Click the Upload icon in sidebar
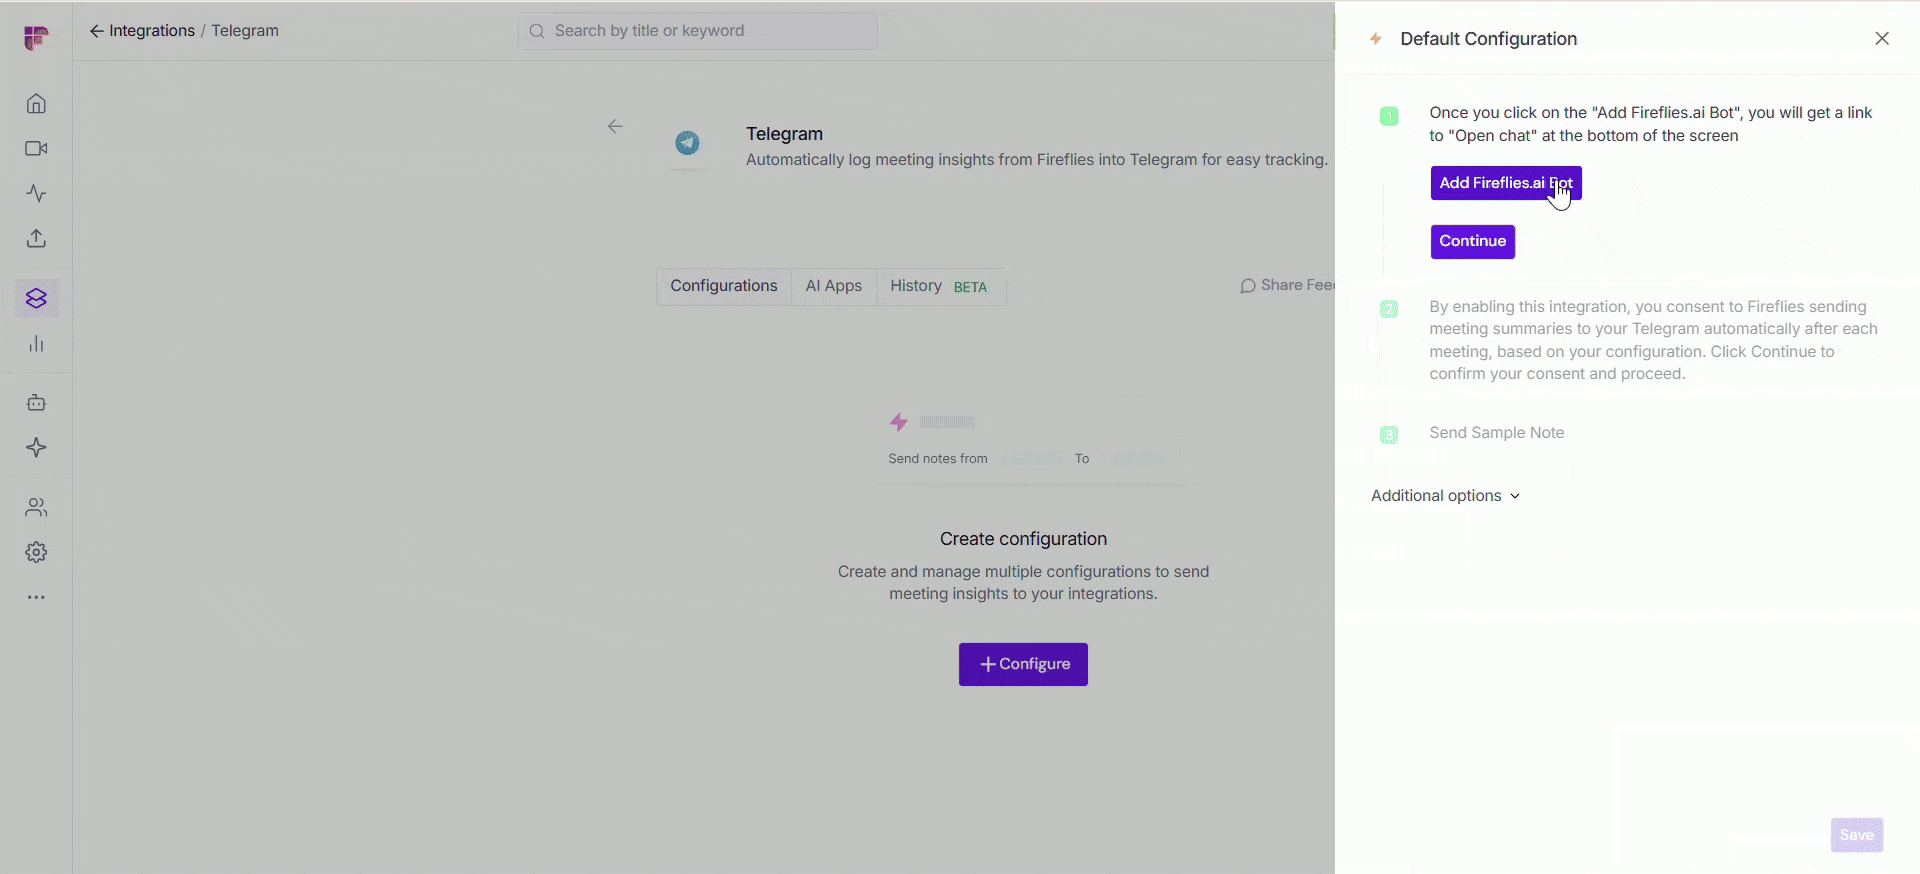 coord(36,239)
